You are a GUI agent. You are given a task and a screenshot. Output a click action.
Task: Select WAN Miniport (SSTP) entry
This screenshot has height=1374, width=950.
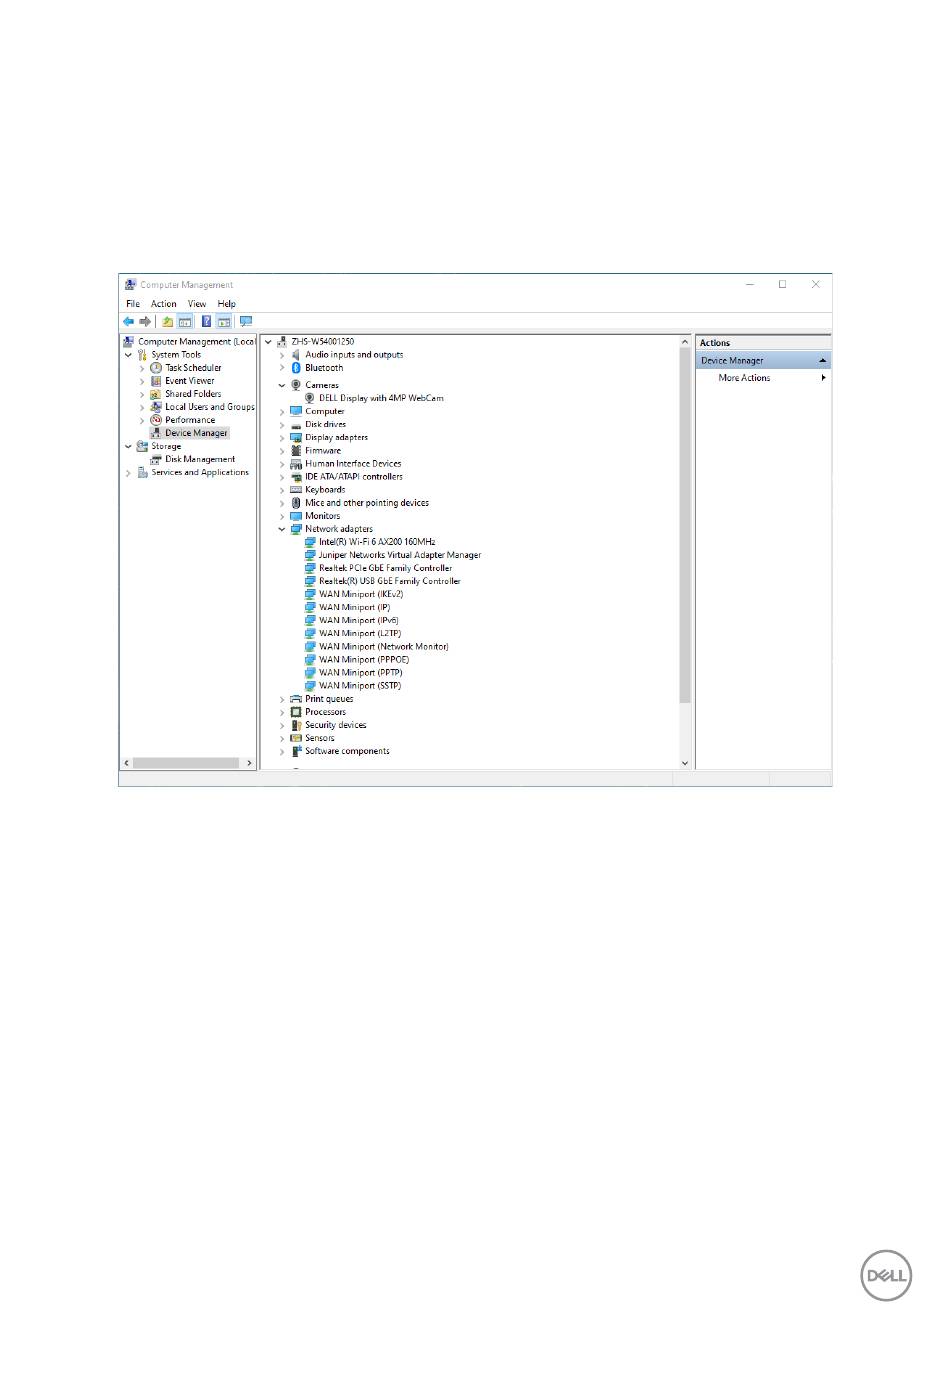click(x=360, y=686)
